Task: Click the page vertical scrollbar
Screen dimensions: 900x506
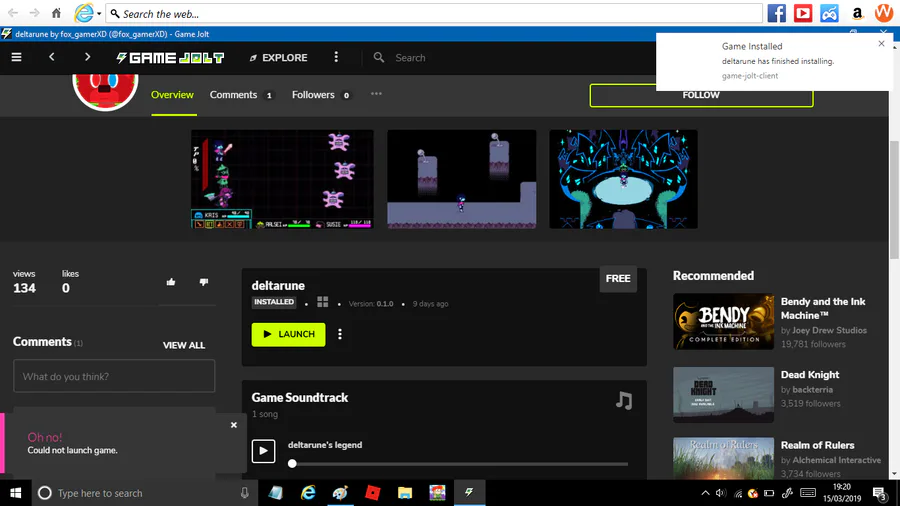Action: pos(894,201)
